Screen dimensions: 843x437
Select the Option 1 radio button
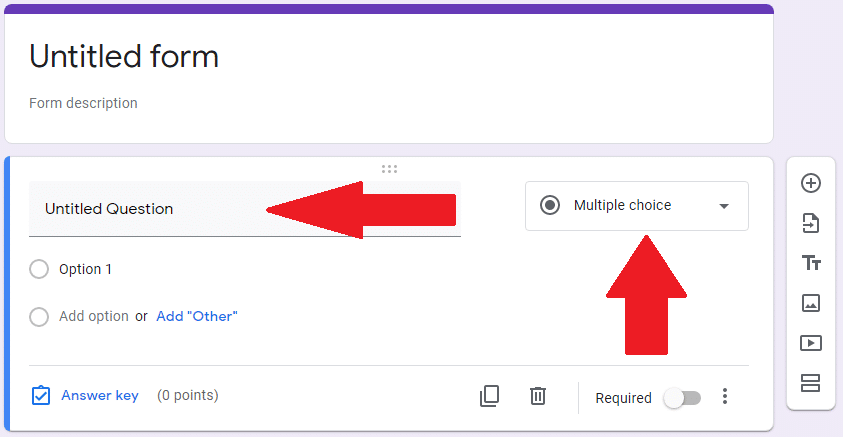[x=39, y=269]
